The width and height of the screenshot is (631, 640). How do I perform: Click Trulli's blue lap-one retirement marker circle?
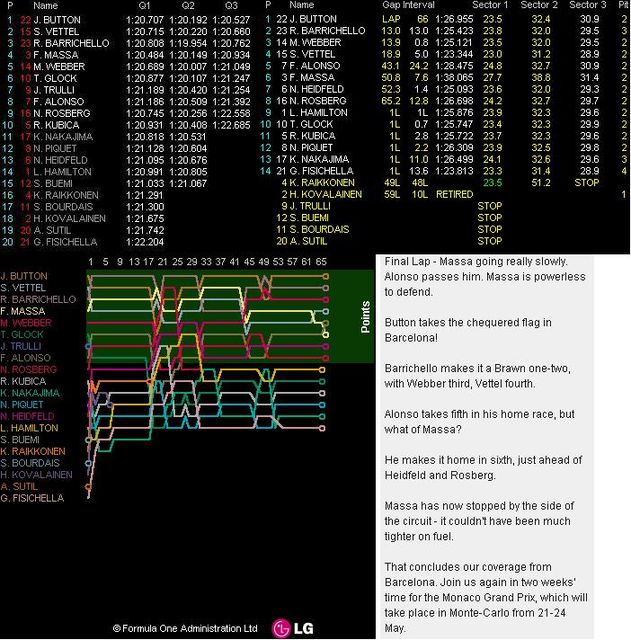coord(88,347)
